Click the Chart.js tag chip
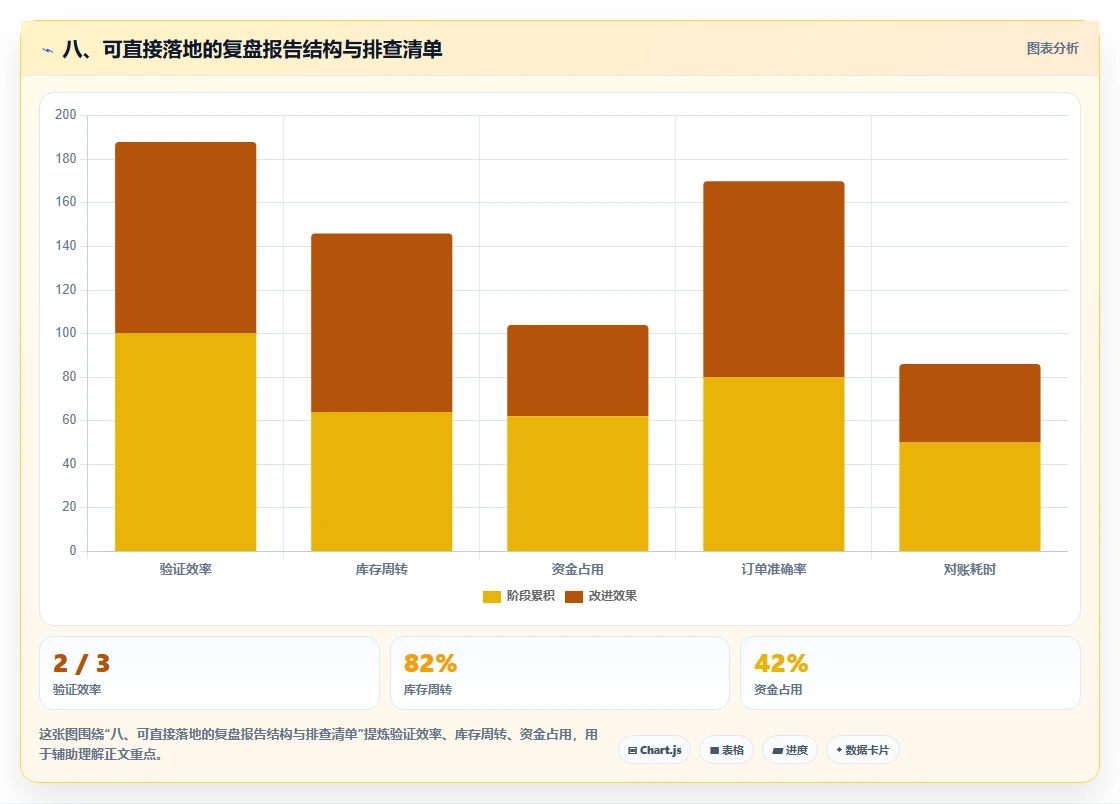 click(x=654, y=750)
